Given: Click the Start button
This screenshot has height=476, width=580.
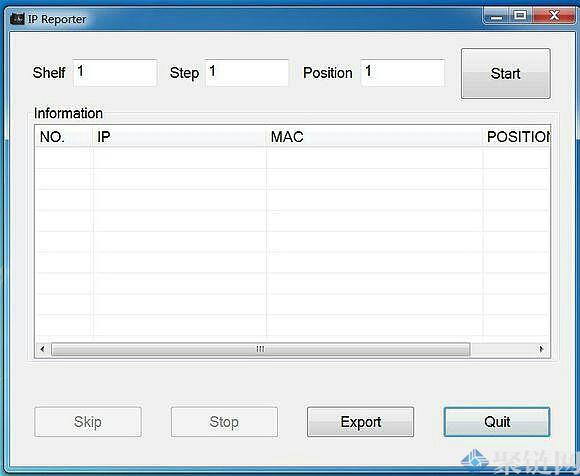Looking at the screenshot, I should pyautogui.click(x=506, y=73).
